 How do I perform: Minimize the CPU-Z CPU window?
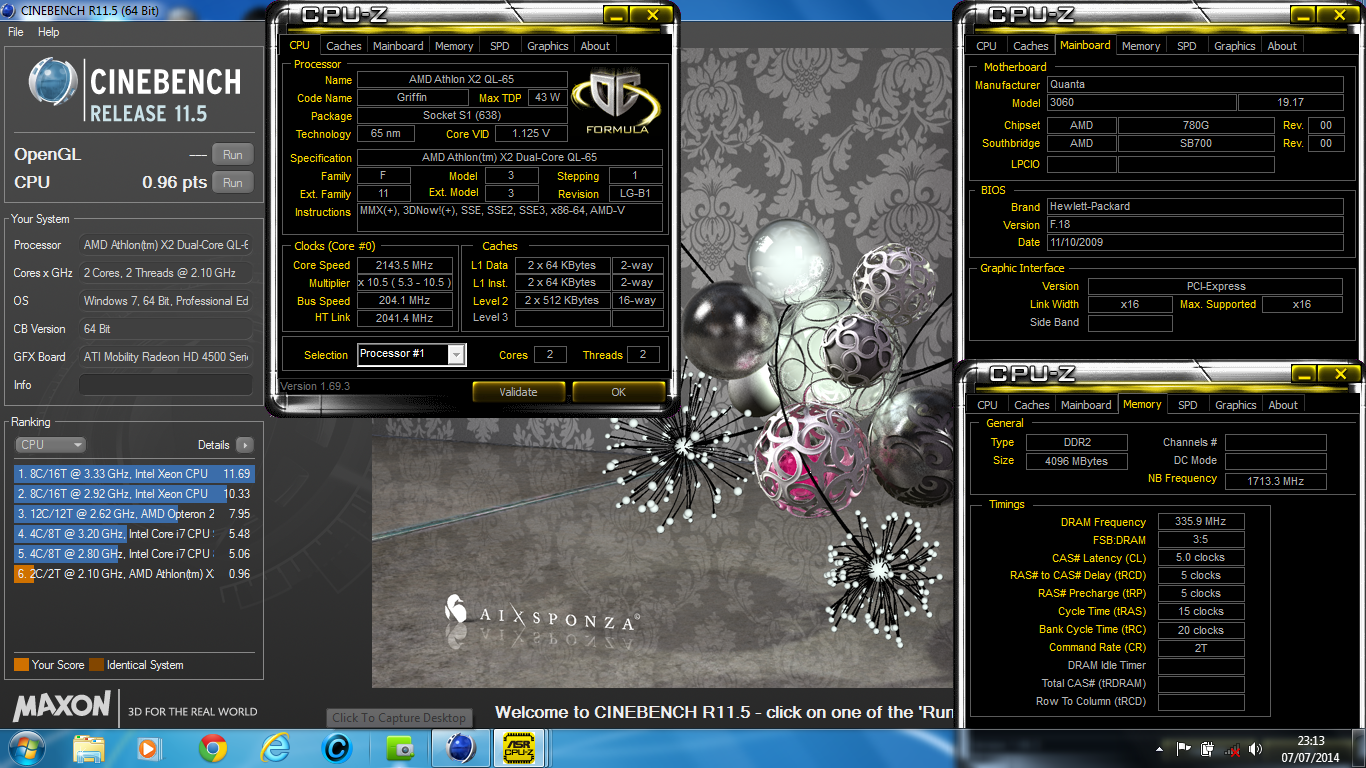click(617, 15)
